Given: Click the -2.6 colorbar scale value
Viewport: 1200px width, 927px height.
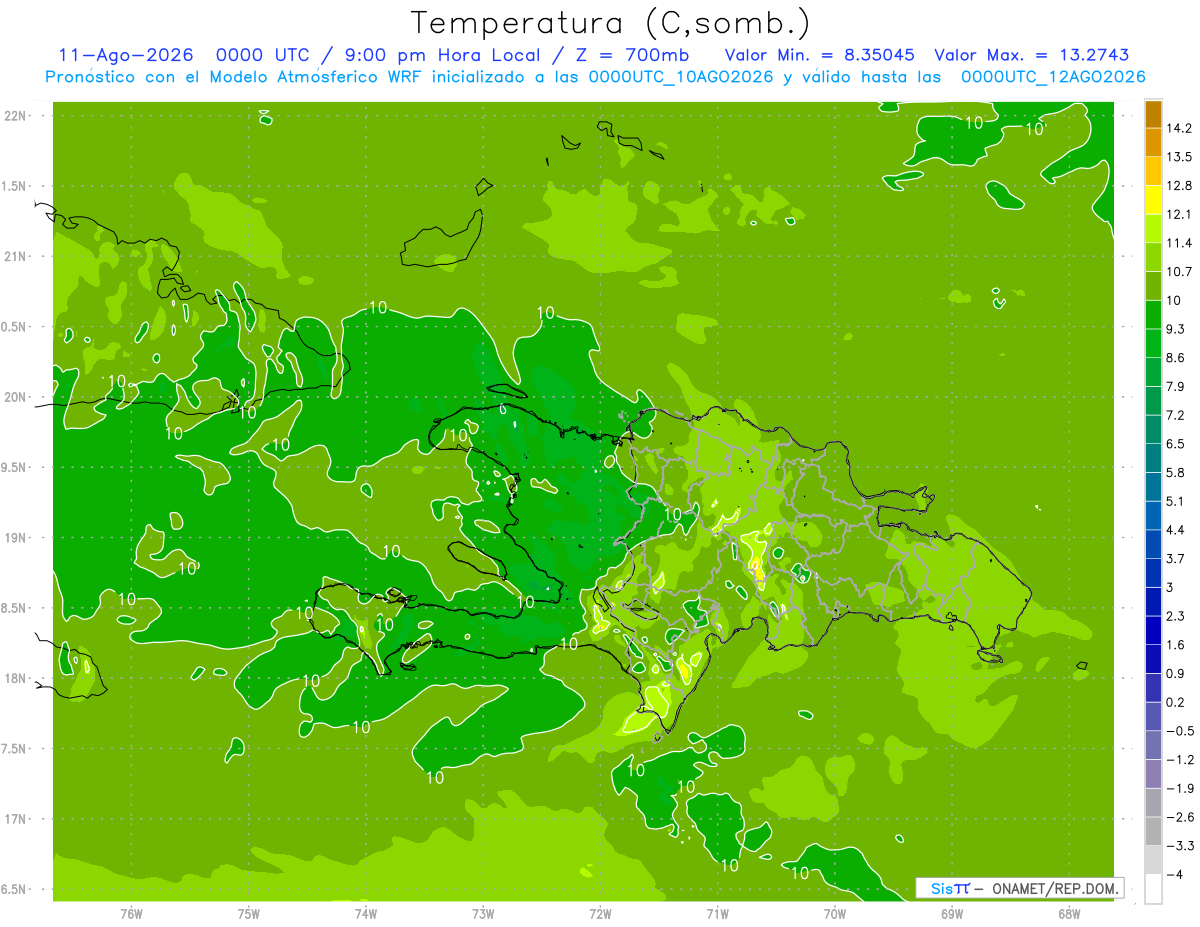Looking at the screenshot, I should click(1180, 817).
